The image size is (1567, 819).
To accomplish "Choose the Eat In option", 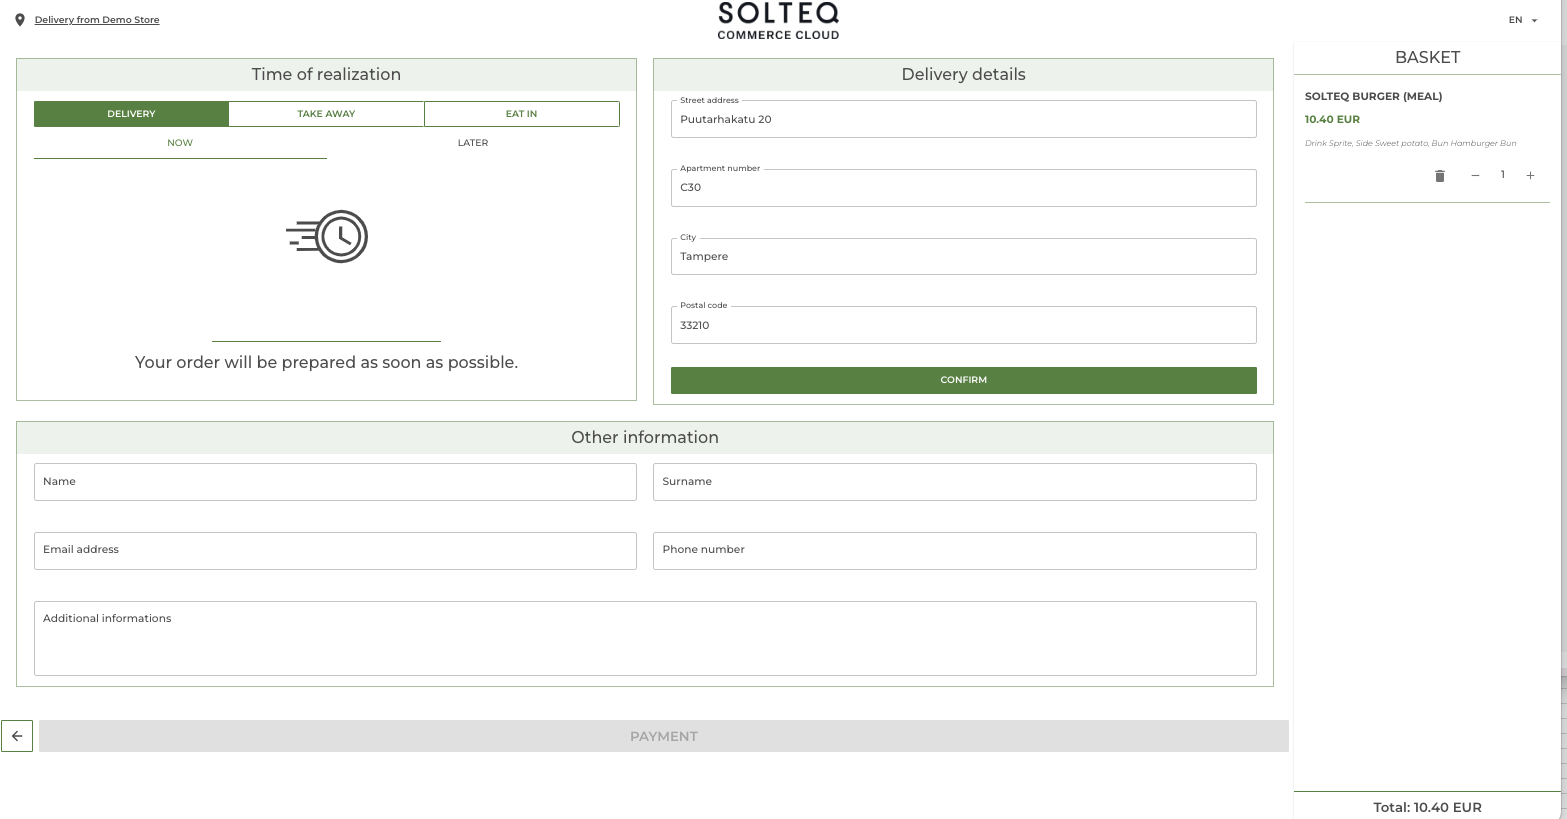I will [x=521, y=114].
